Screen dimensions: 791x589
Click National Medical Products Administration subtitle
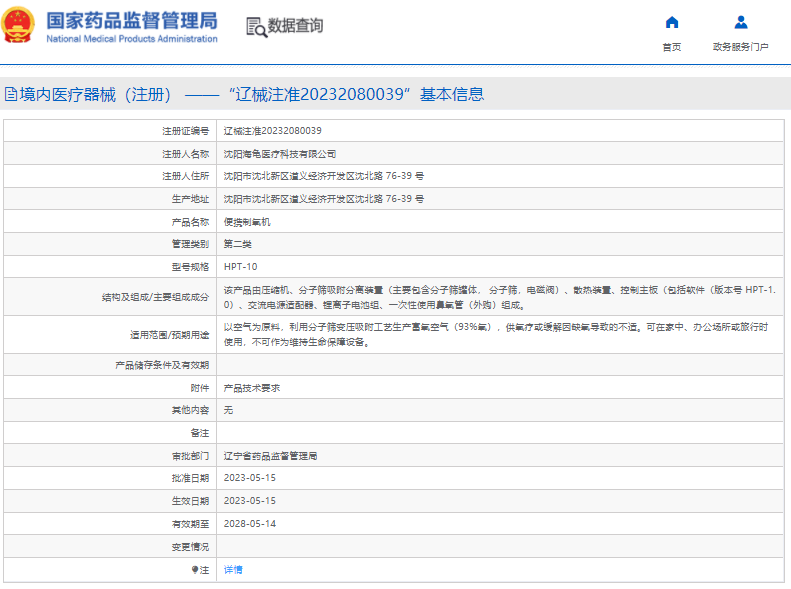click(132, 39)
